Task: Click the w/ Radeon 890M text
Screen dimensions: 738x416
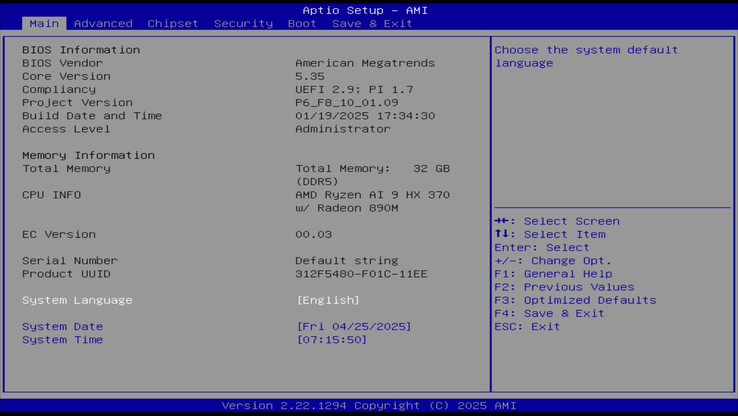Action: tap(347, 208)
